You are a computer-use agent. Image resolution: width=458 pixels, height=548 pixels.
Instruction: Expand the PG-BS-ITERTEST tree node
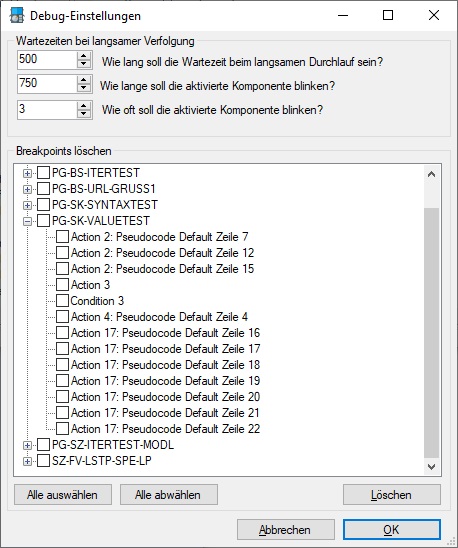point(27,173)
